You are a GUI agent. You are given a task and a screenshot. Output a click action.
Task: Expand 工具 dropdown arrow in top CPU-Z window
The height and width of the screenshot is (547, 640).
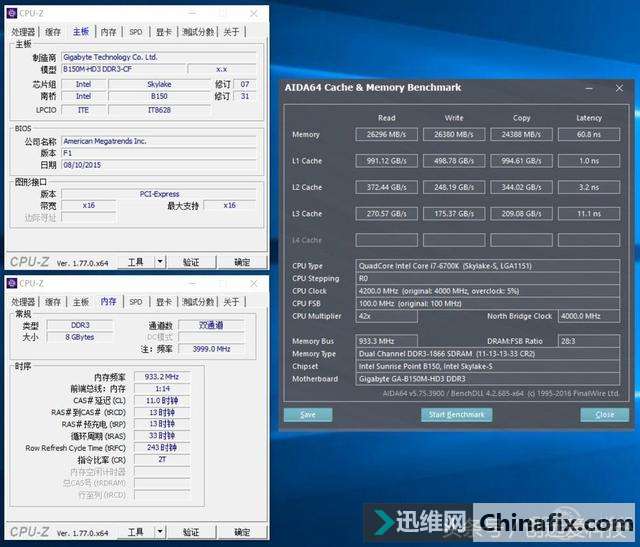[x=160, y=262]
